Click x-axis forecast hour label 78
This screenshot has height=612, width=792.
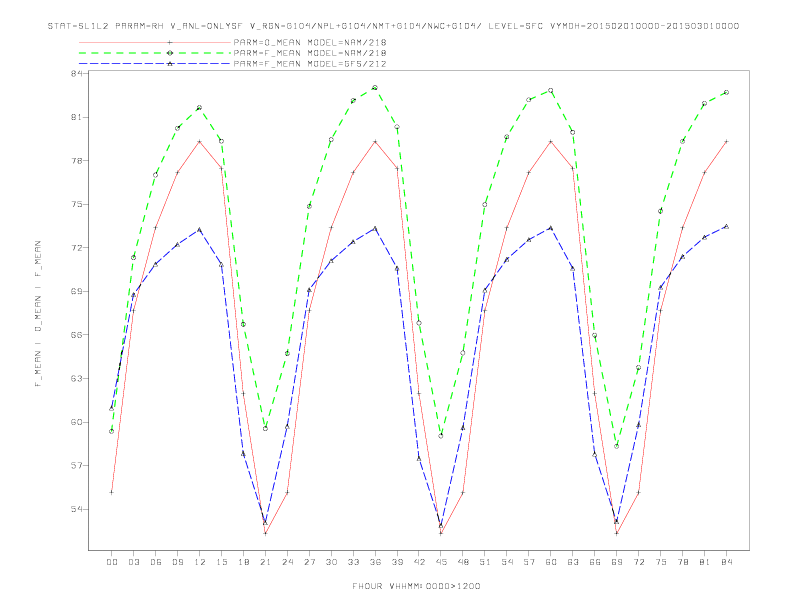click(682, 562)
